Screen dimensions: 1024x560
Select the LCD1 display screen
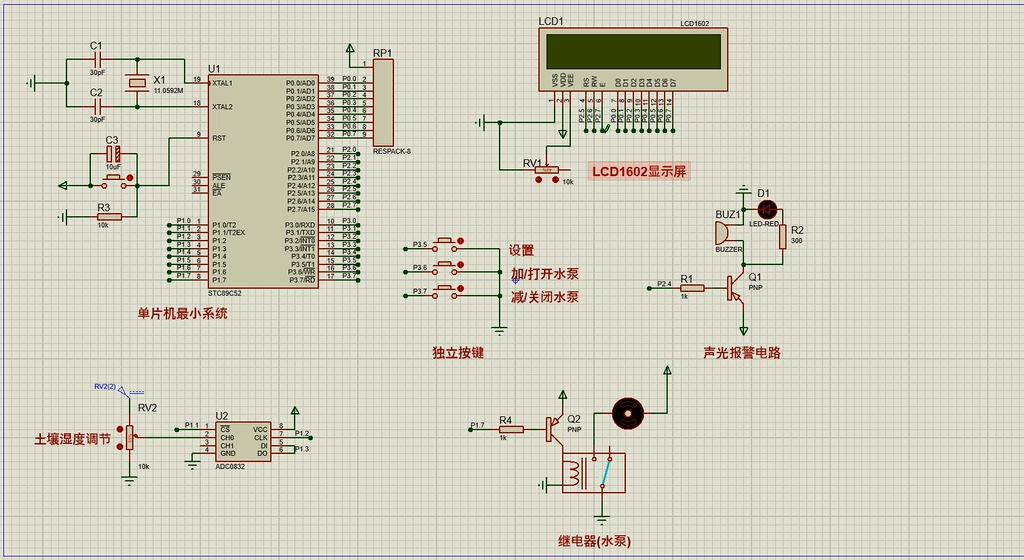[x=632, y=51]
